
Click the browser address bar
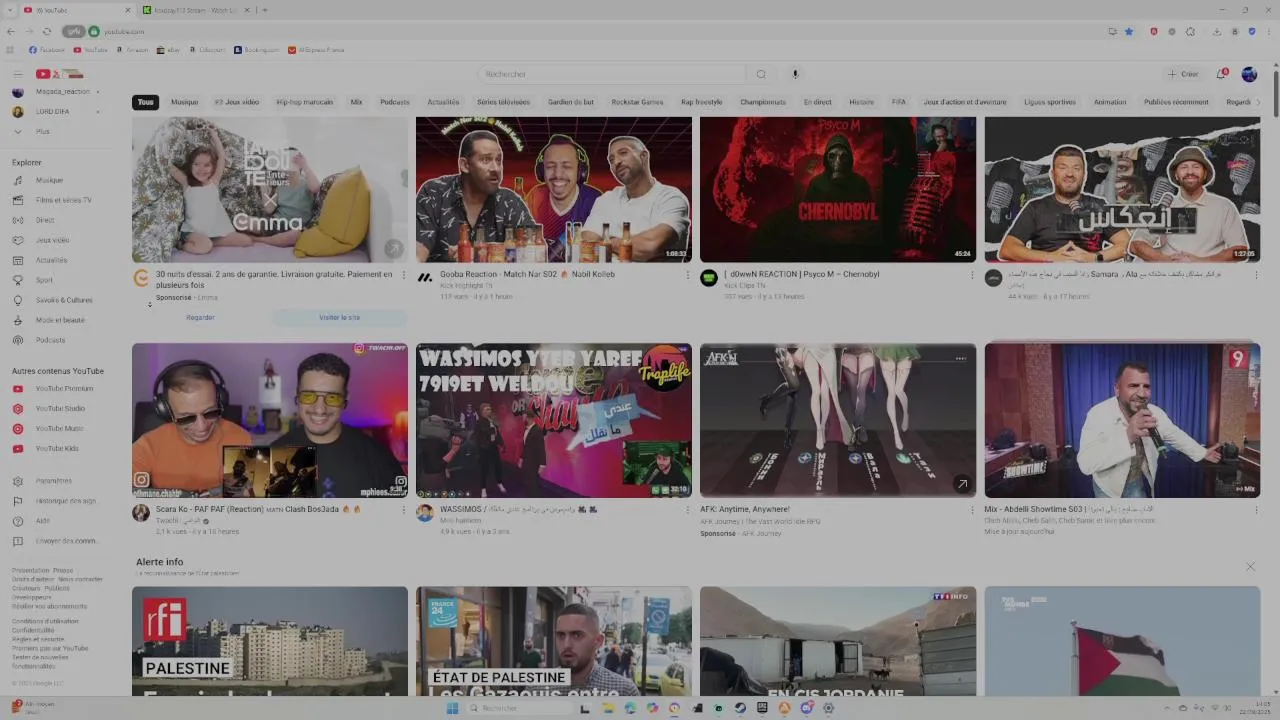click(x=600, y=31)
